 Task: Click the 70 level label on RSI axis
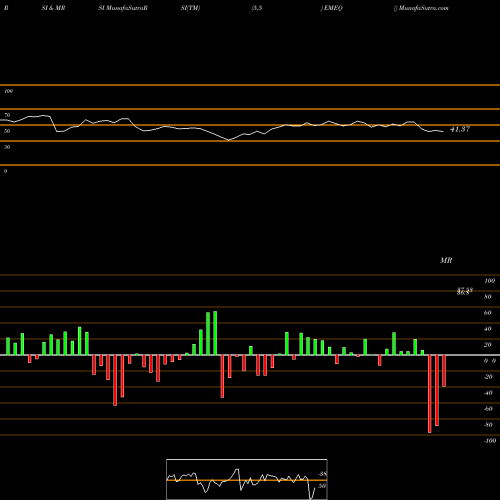7,115
